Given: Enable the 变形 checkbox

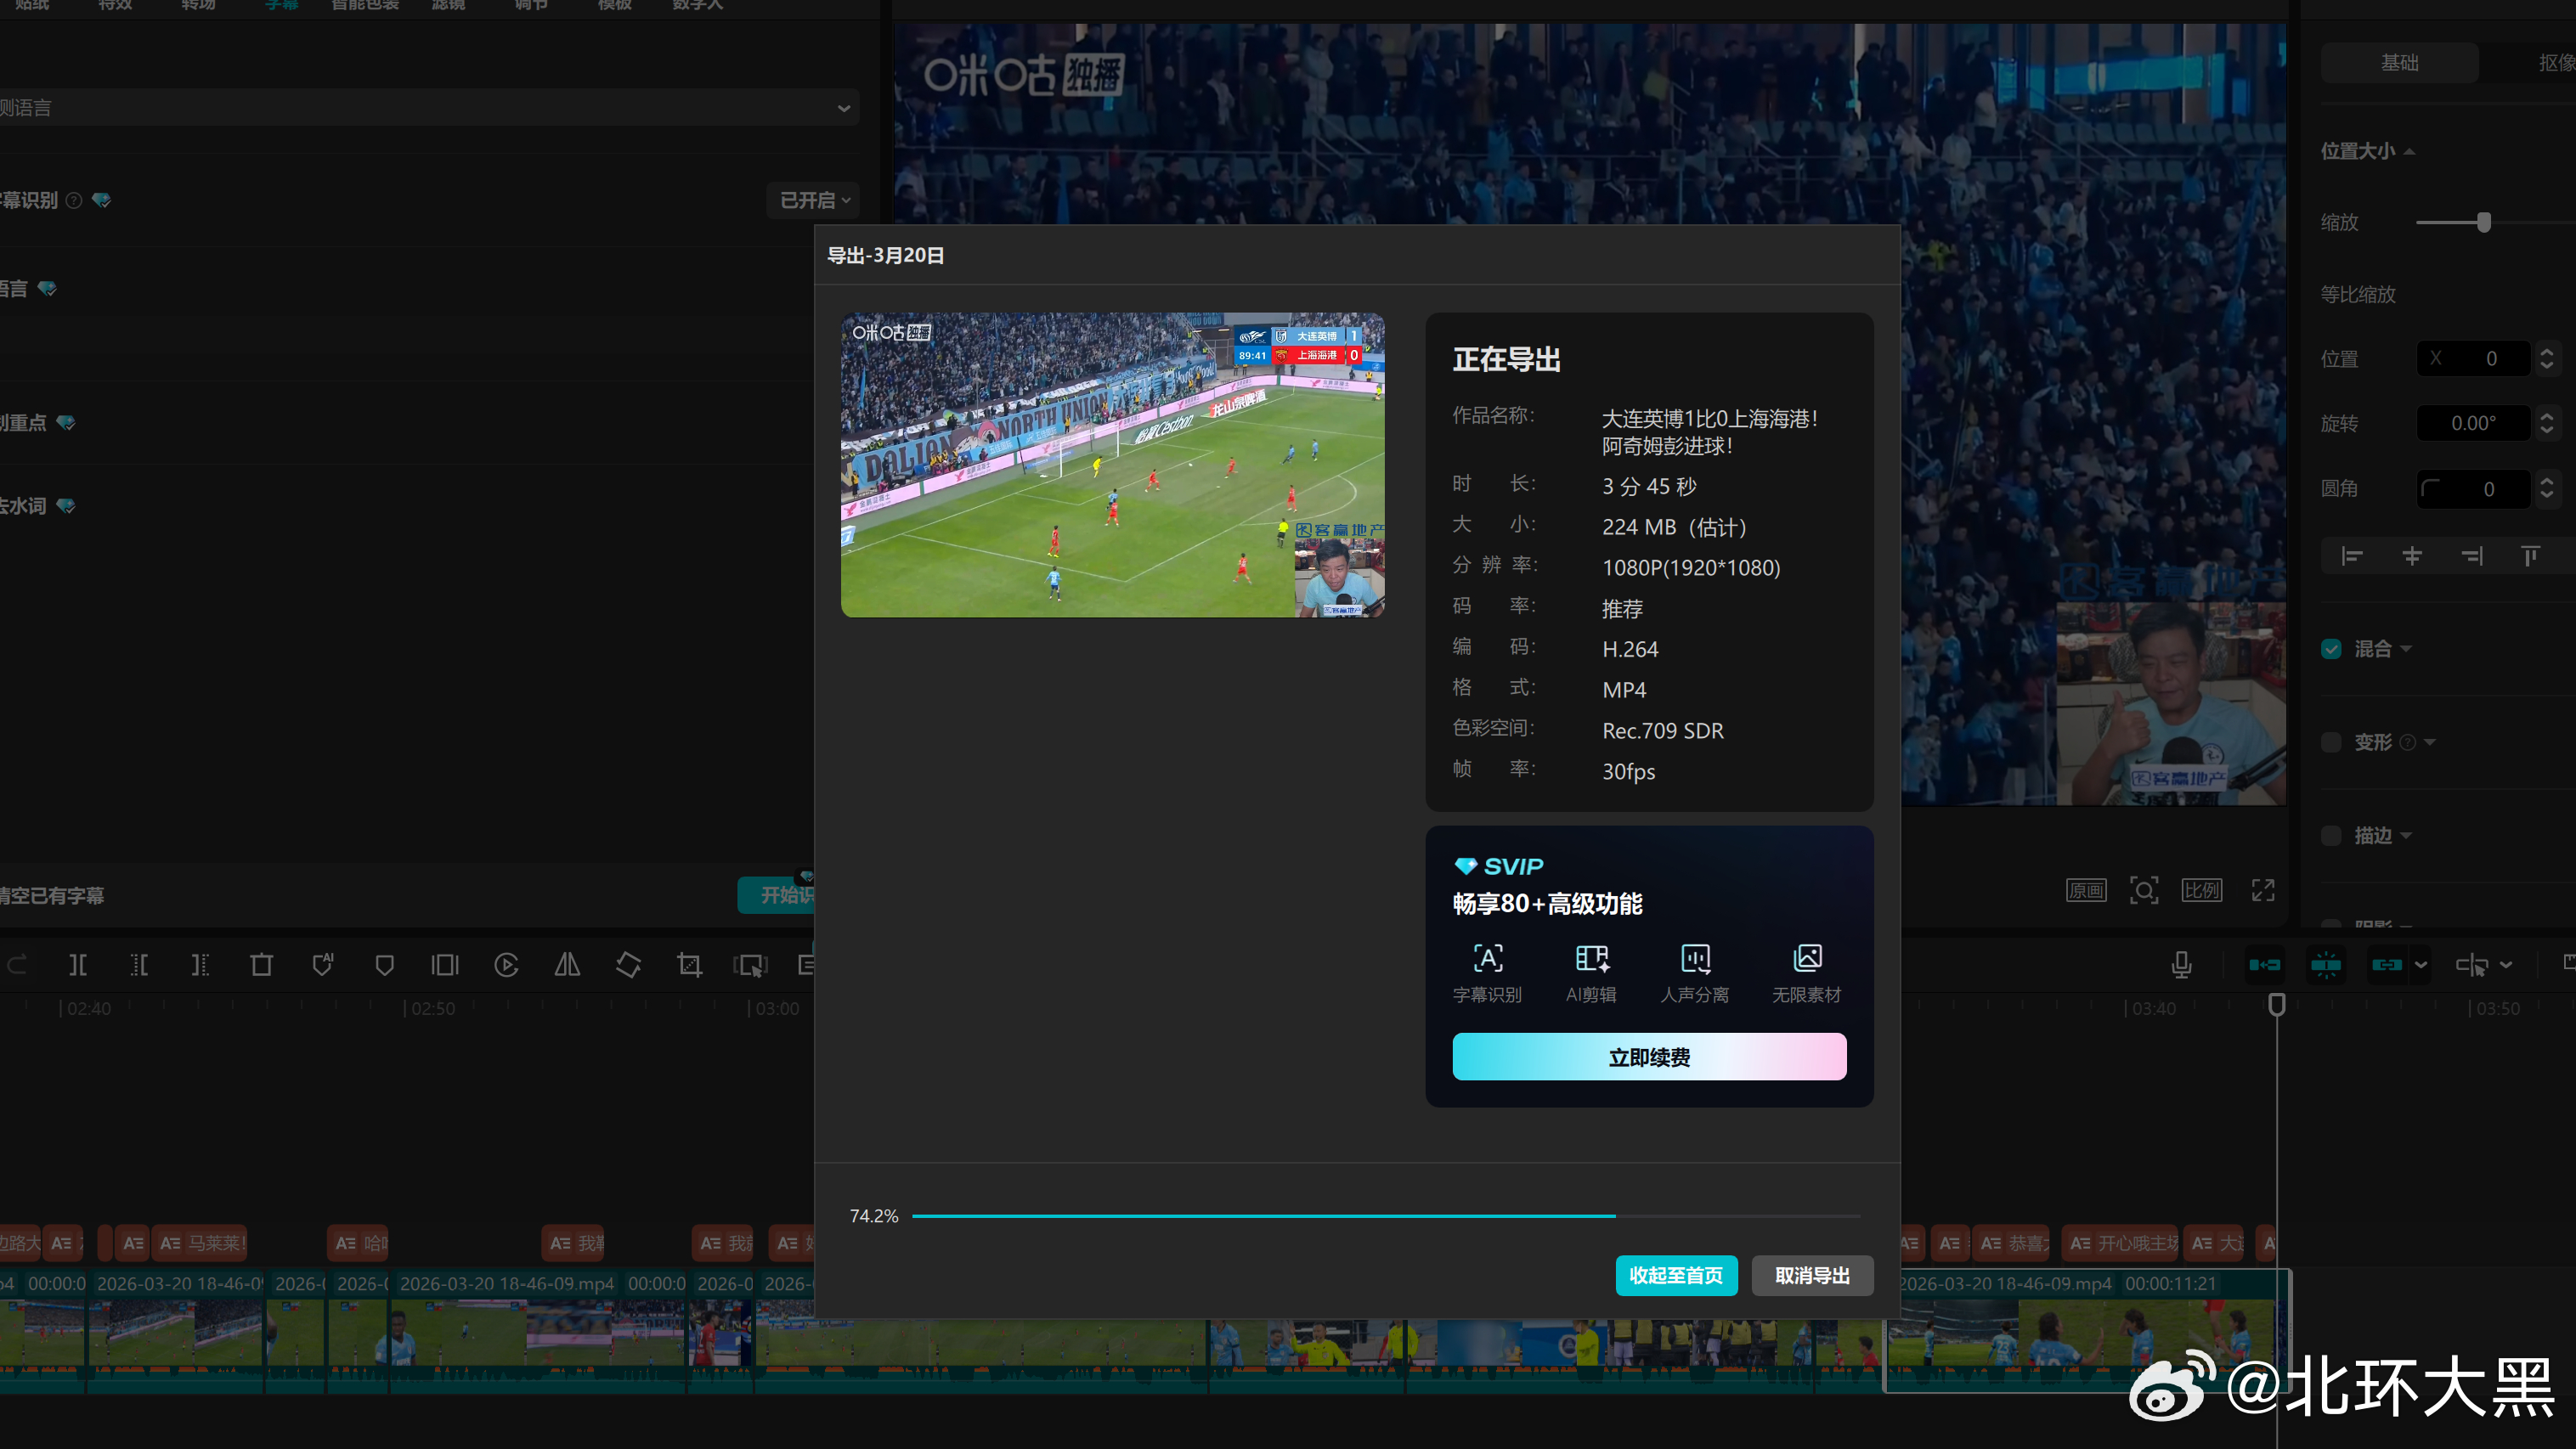Looking at the screenshot, I should 2331,742.
